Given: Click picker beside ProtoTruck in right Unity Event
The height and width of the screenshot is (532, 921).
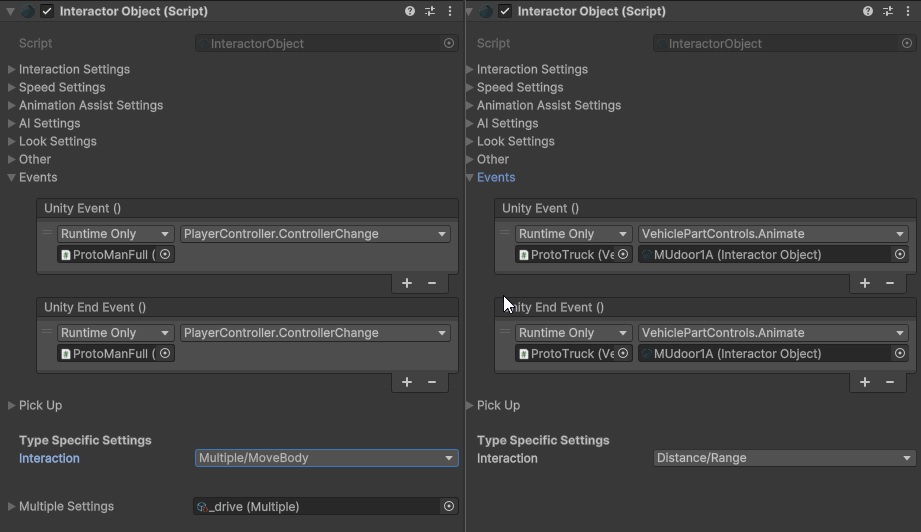Looking at the screenshot, I should [623, 255].
